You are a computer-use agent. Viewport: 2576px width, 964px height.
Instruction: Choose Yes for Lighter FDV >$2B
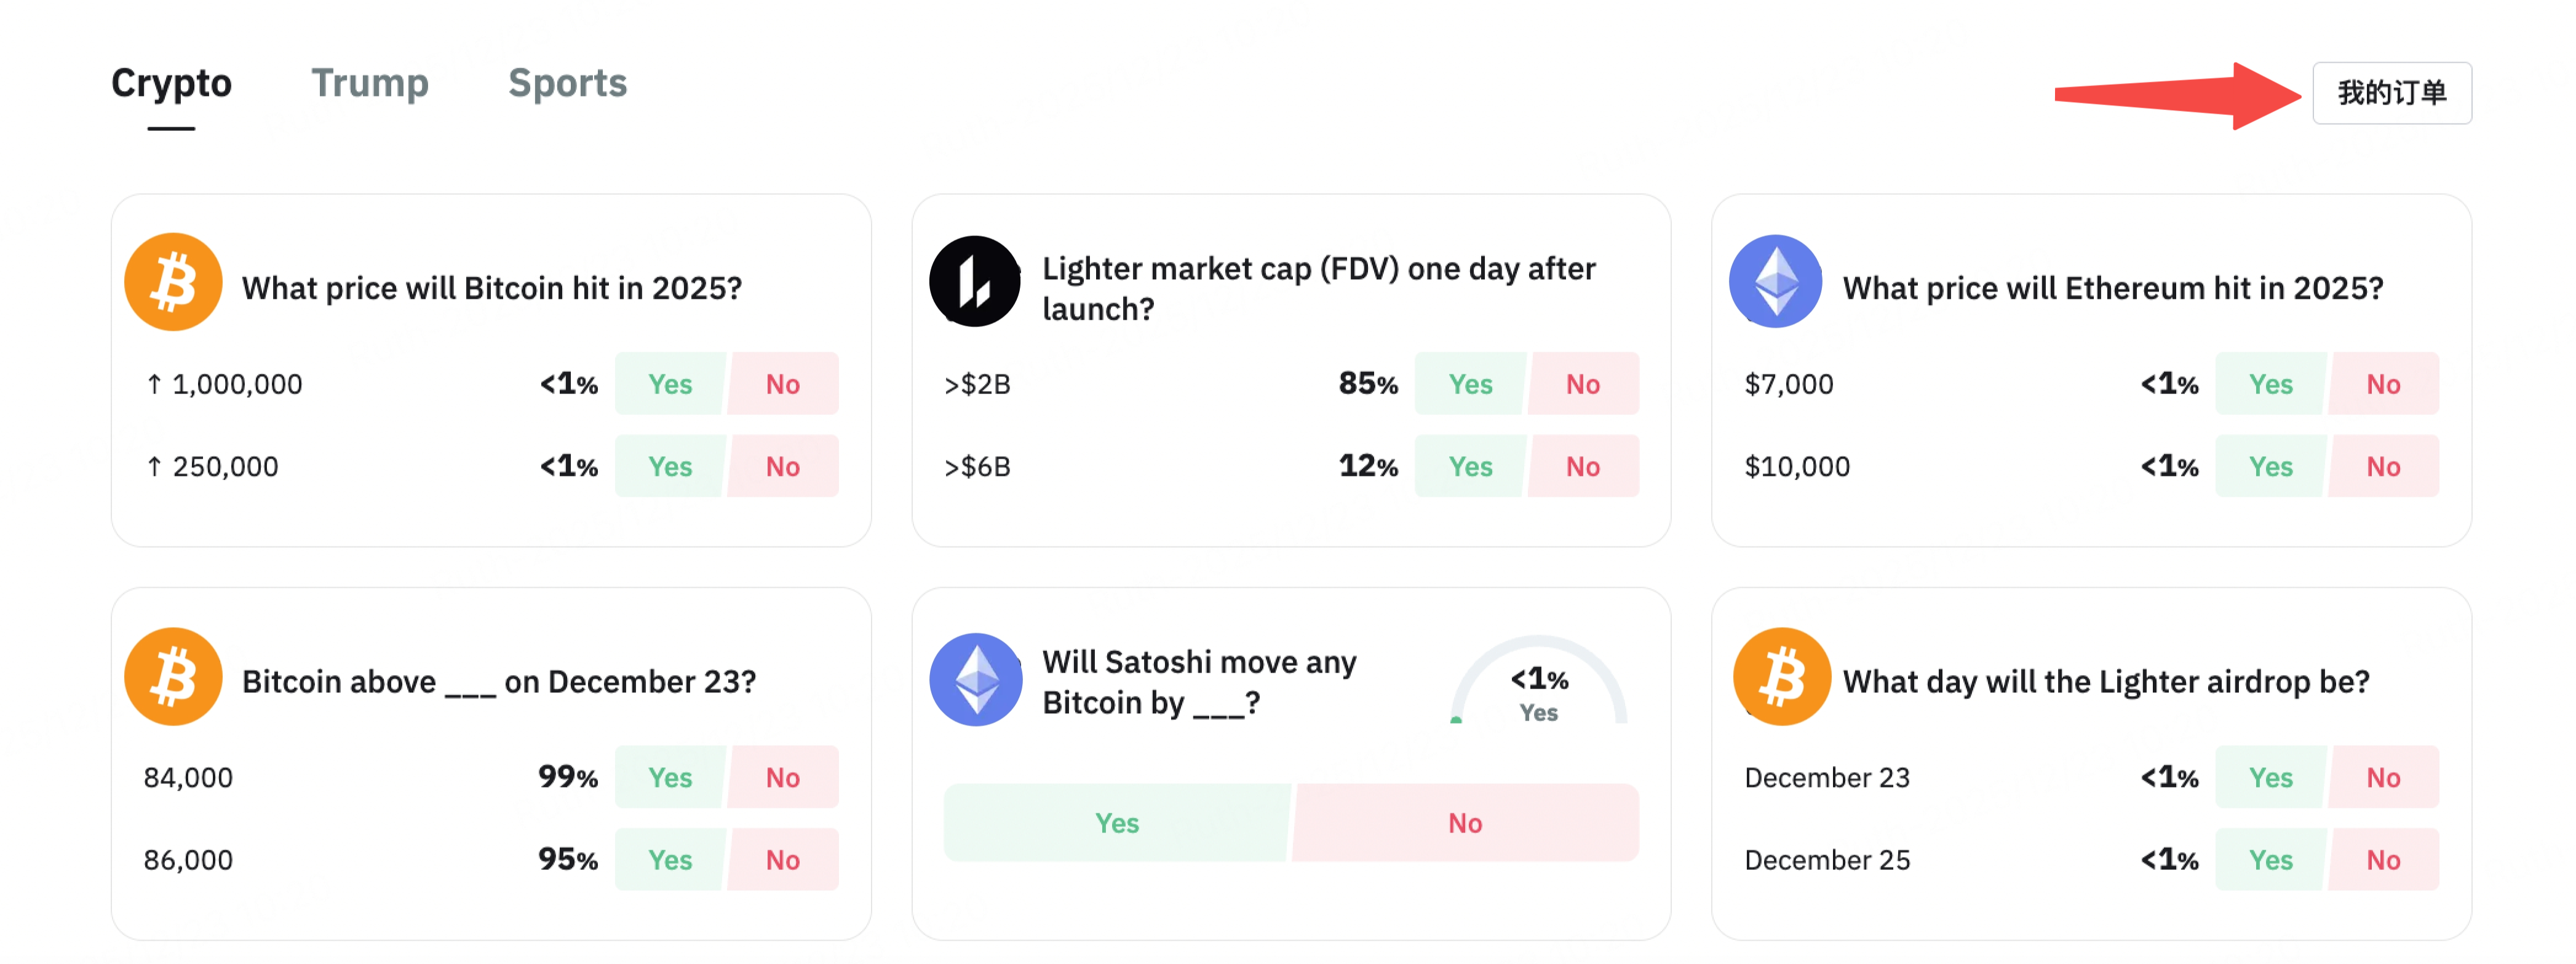tap(1470, 384)
